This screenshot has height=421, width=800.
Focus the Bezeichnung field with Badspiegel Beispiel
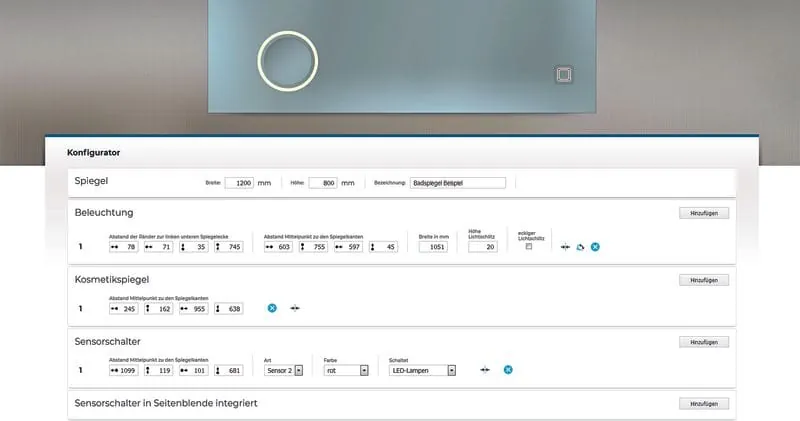tap(457, 183)
